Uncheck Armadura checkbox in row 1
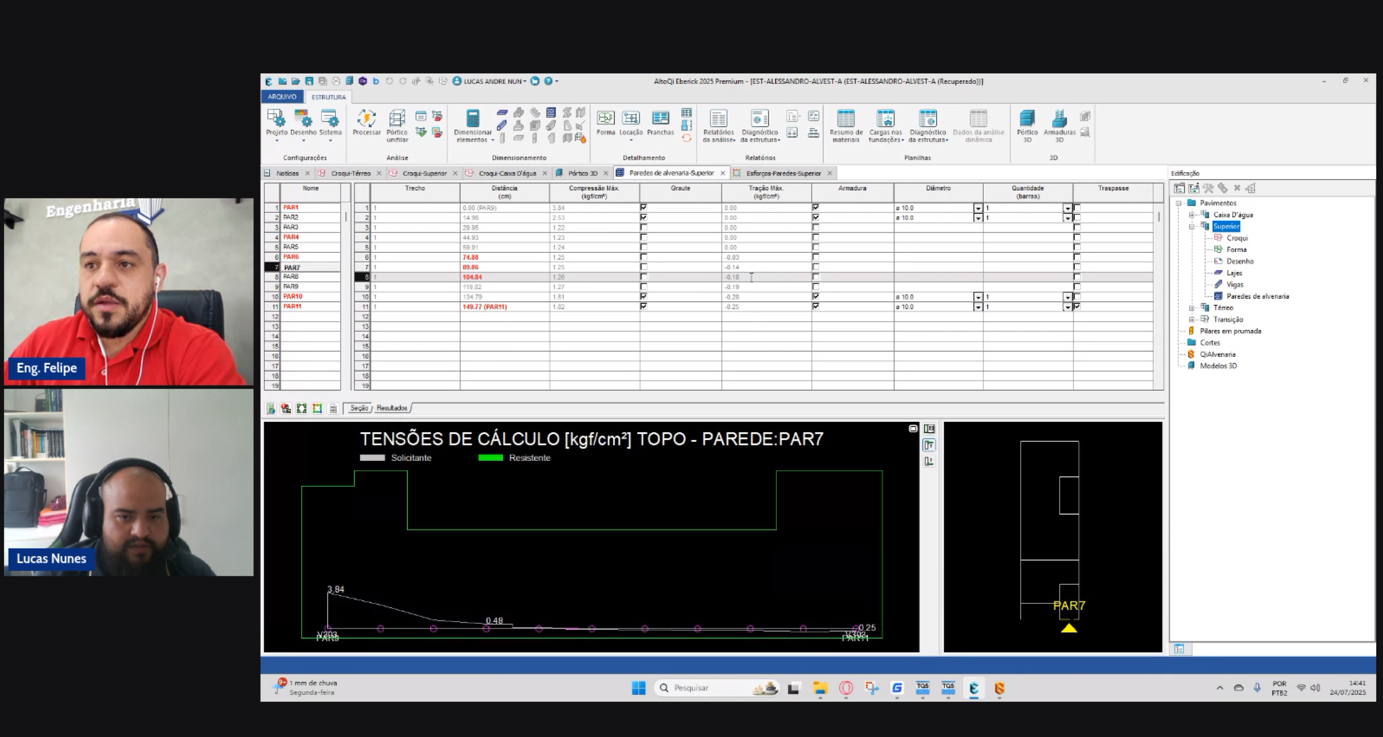The height and width of the screenshot is (737, 1383). (x=815, y=207)
